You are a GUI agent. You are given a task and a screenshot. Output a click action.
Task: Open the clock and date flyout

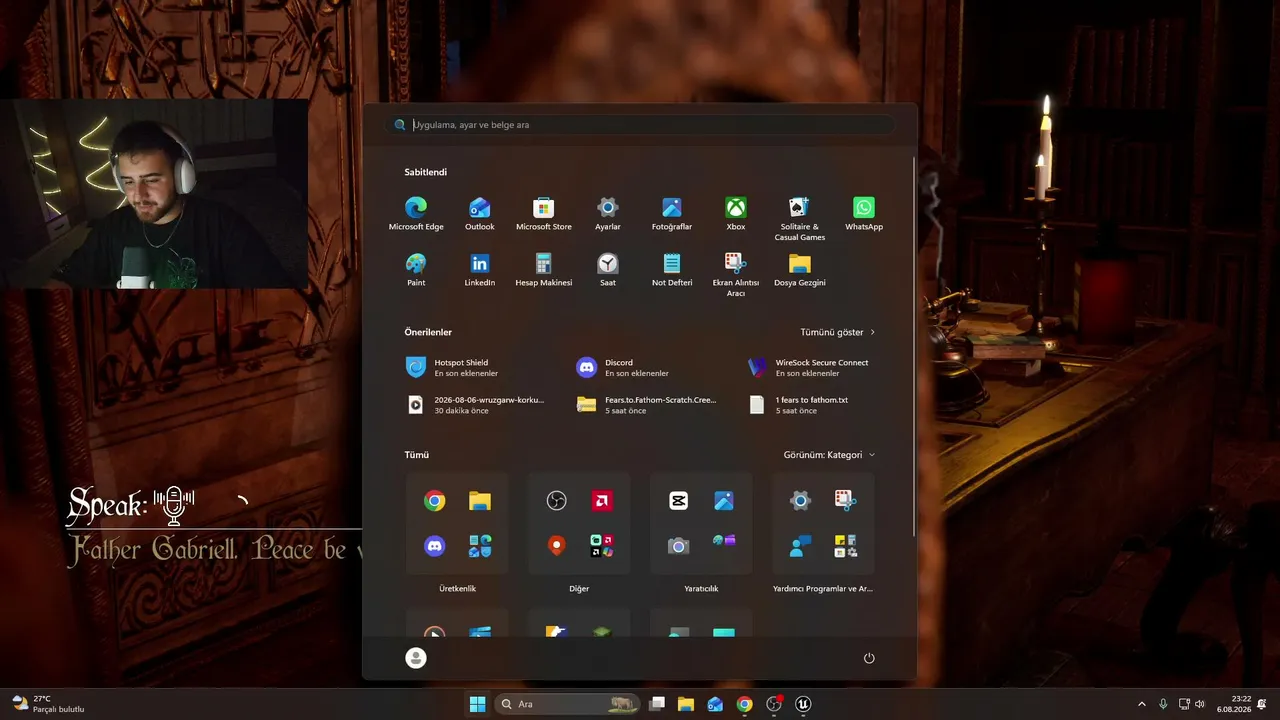pos(1234,704)
